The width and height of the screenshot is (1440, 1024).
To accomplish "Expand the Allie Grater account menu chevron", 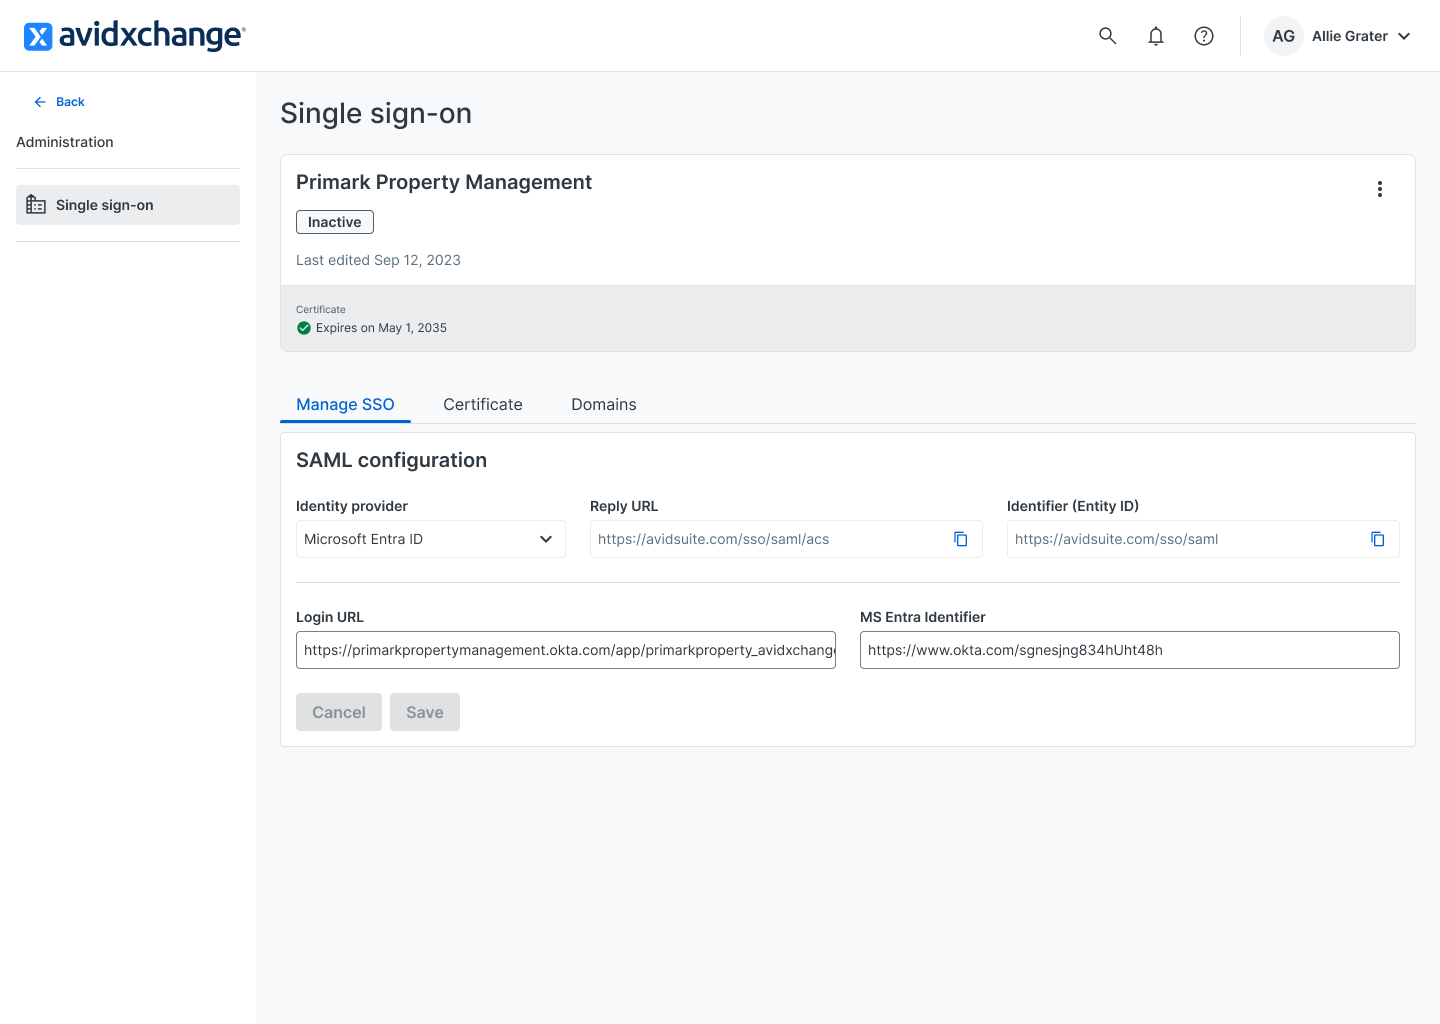I will [x=1404, y=36].
